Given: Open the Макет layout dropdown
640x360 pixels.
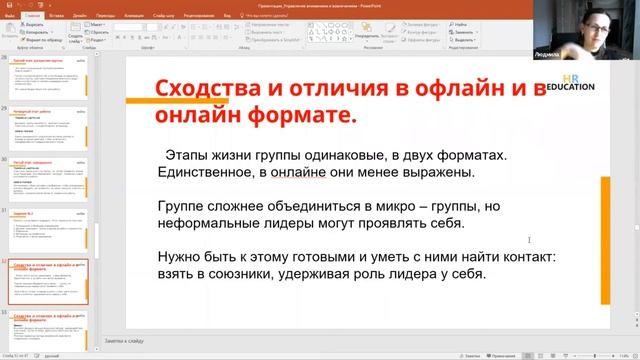Looking at the screenshot, I should tap(96, 24).
